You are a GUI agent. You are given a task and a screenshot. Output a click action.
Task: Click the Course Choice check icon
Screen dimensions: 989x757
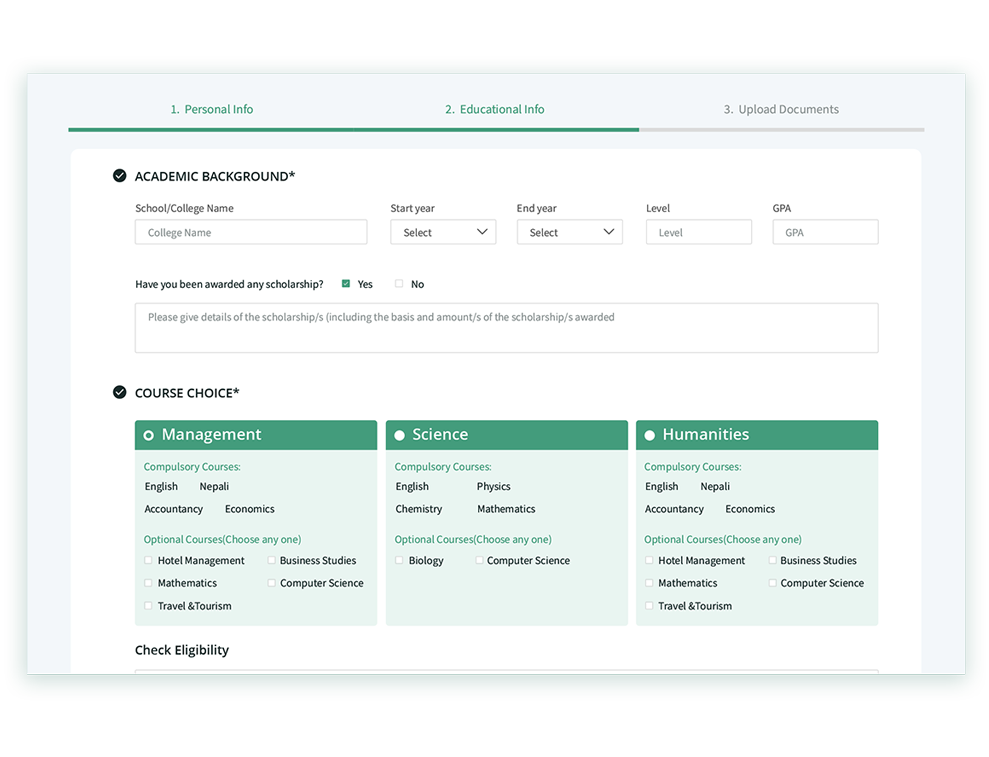tap(119, 392)
